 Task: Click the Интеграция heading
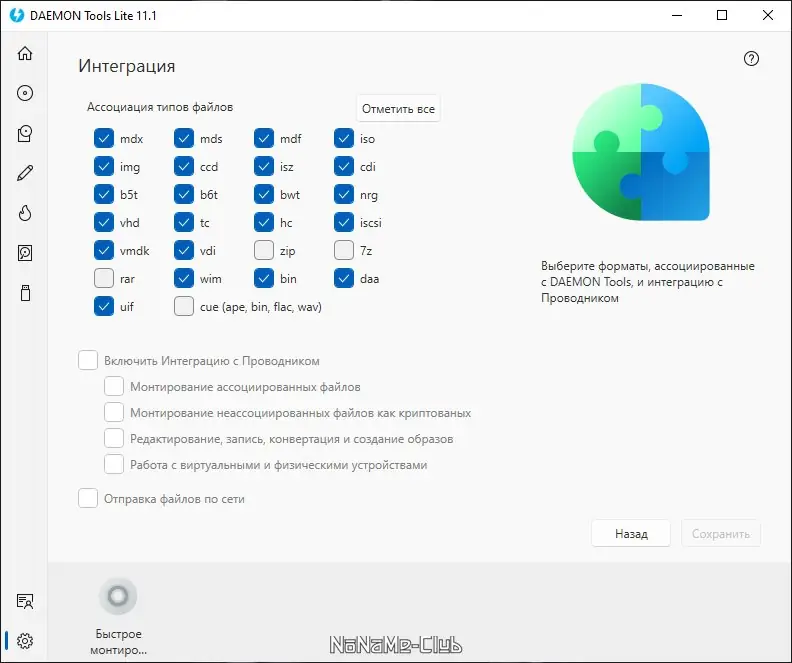126,66
